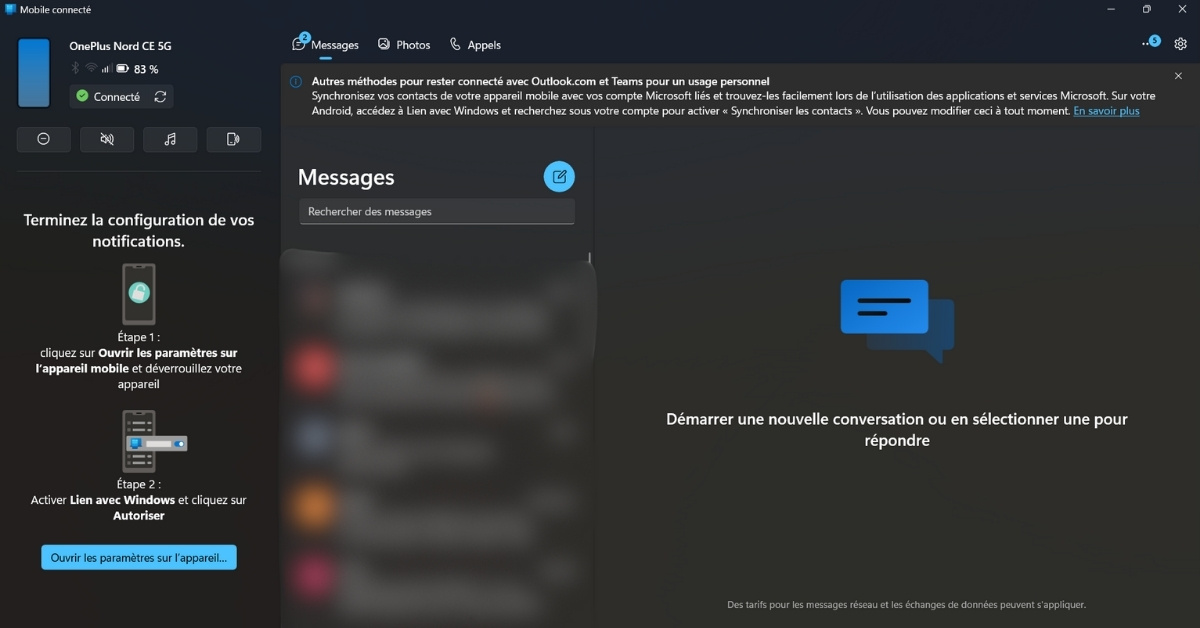Viewport: 1200px width, 628px height.
Task: Switch to the Messages tab
Action: (x=325, y=45)
